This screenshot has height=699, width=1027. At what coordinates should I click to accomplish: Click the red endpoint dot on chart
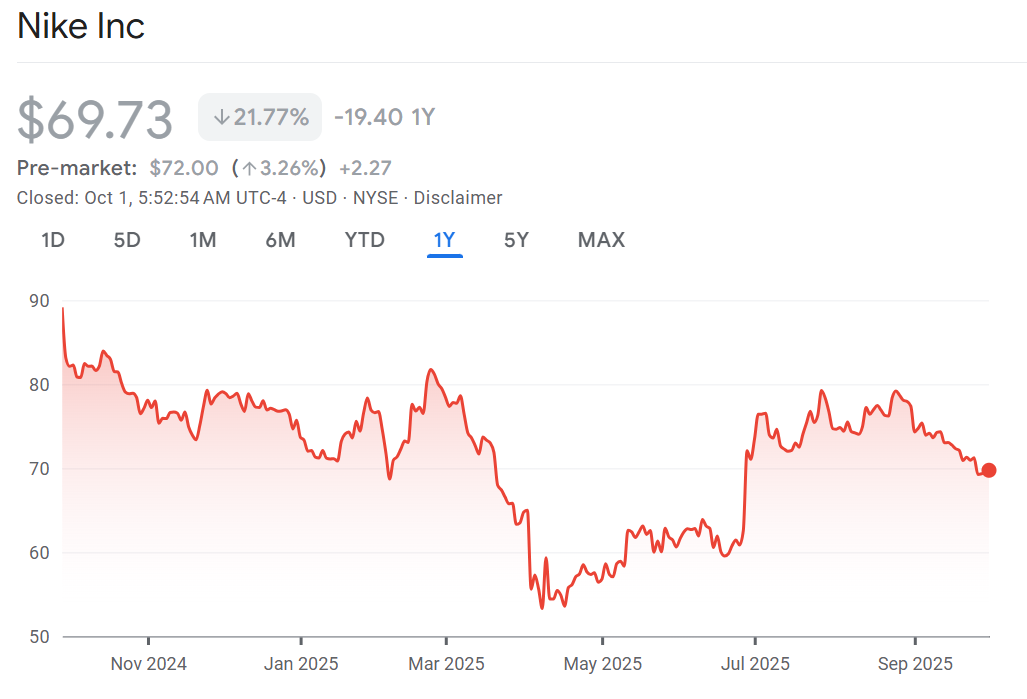pos(989,470)
